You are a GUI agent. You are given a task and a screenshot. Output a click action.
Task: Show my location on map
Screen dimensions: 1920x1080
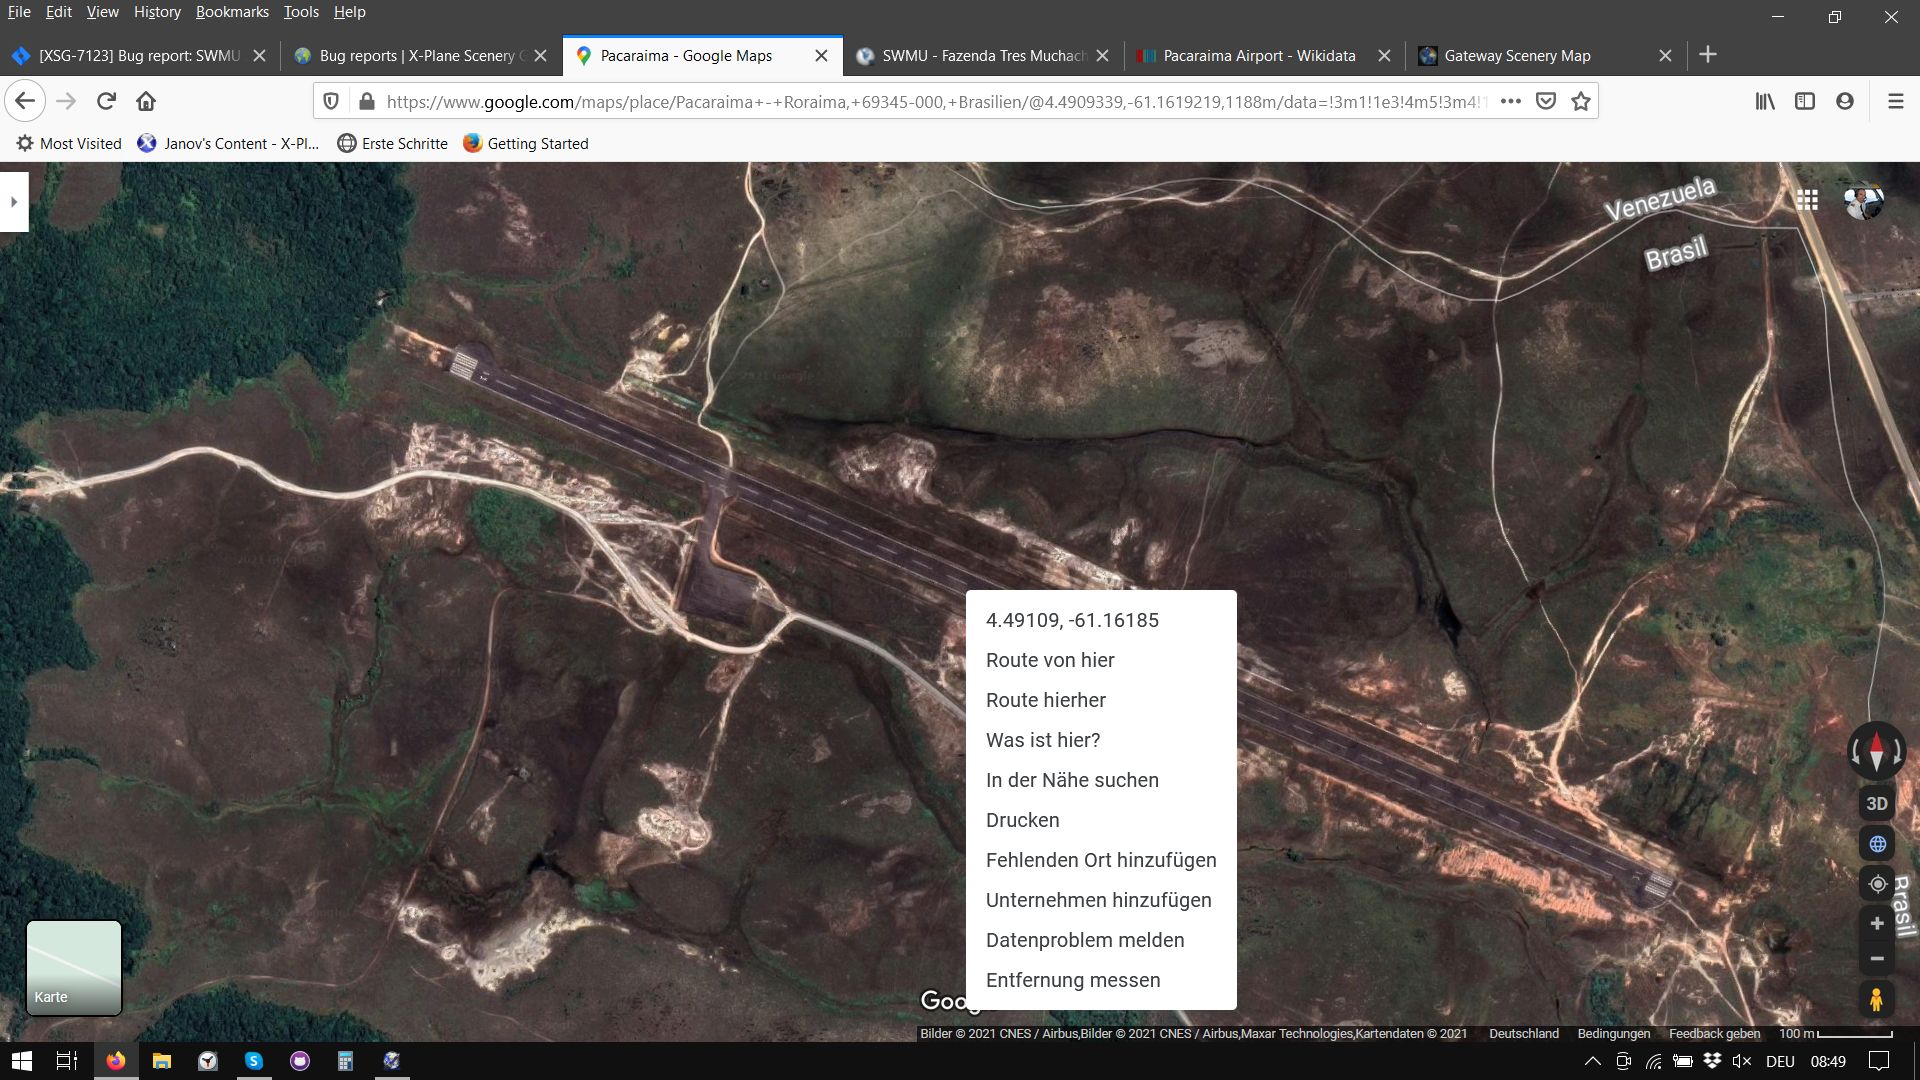pos(1877,884)
